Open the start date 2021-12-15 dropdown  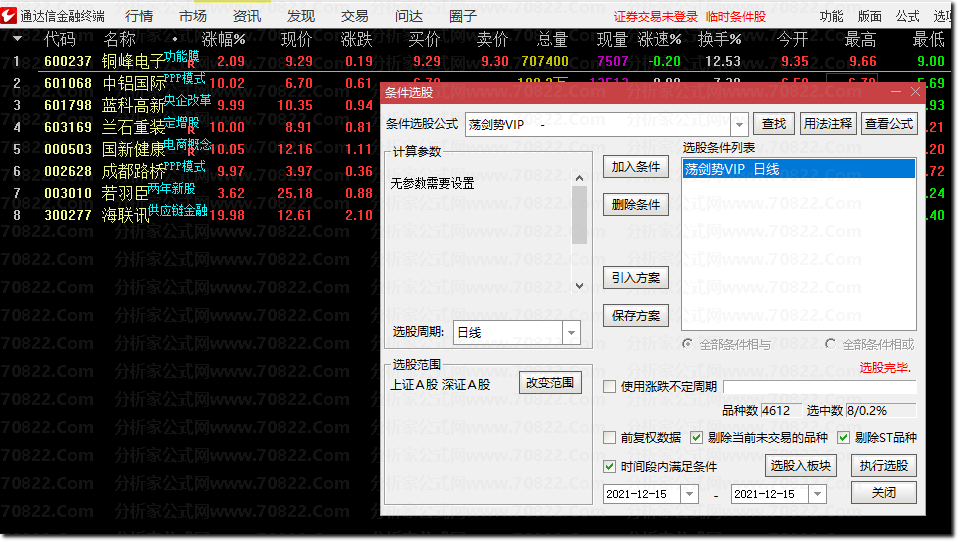click(x=689, y=494)
